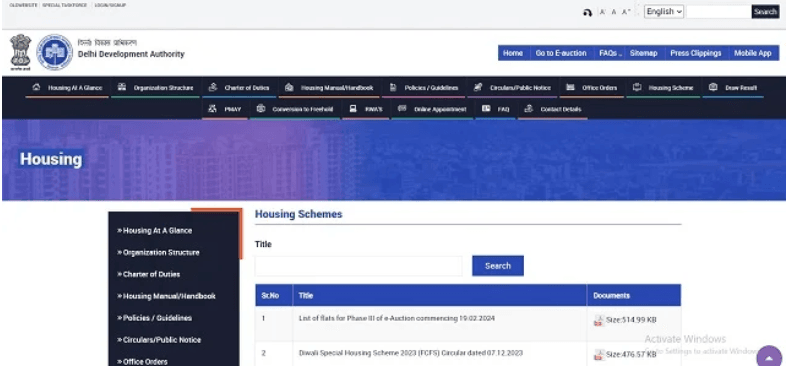
Task: Click 'List of flats for Phase III' title
Action: [x=397, y=318]
